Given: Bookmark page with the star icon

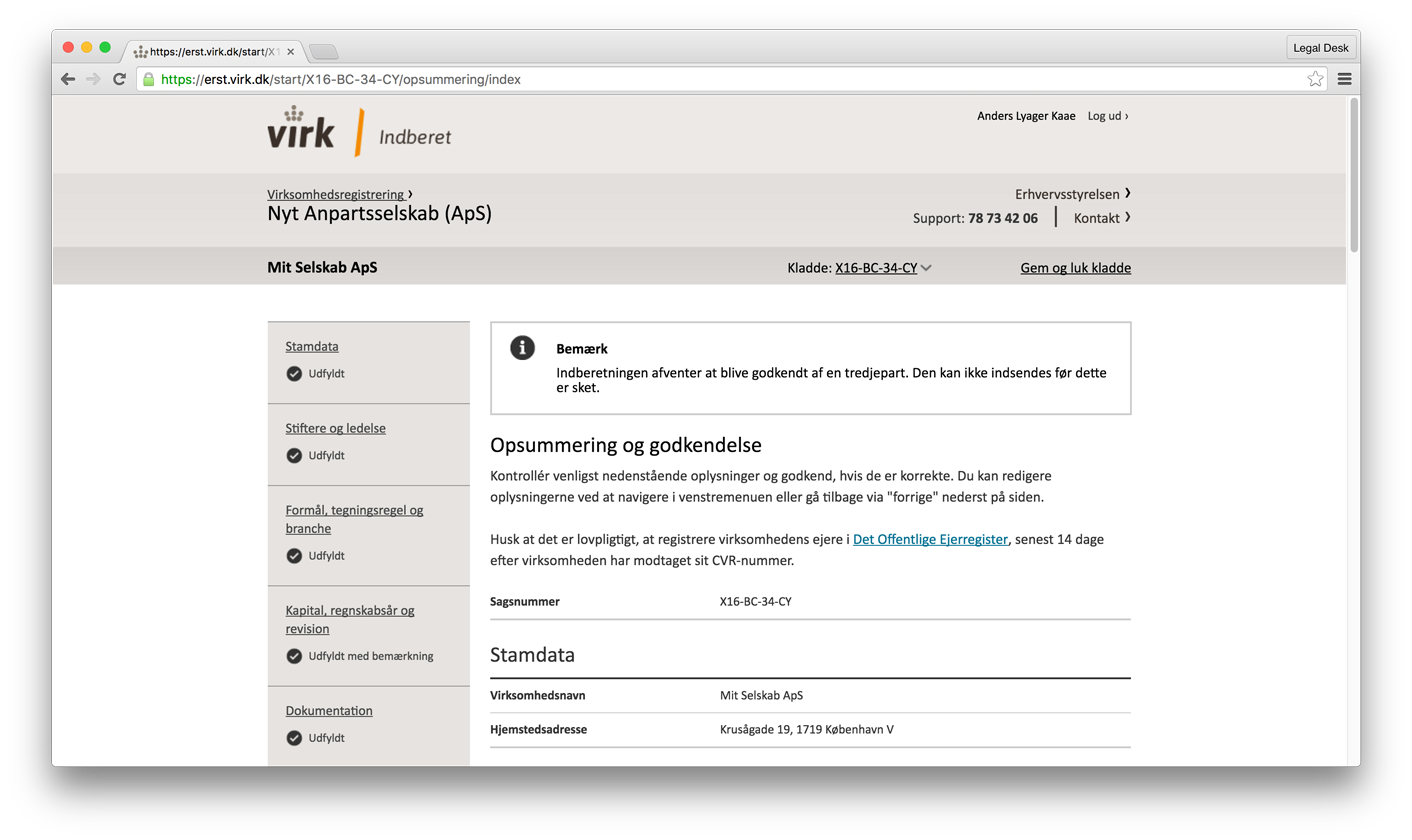Looking at the screenshot, I should click(1315, 79).
